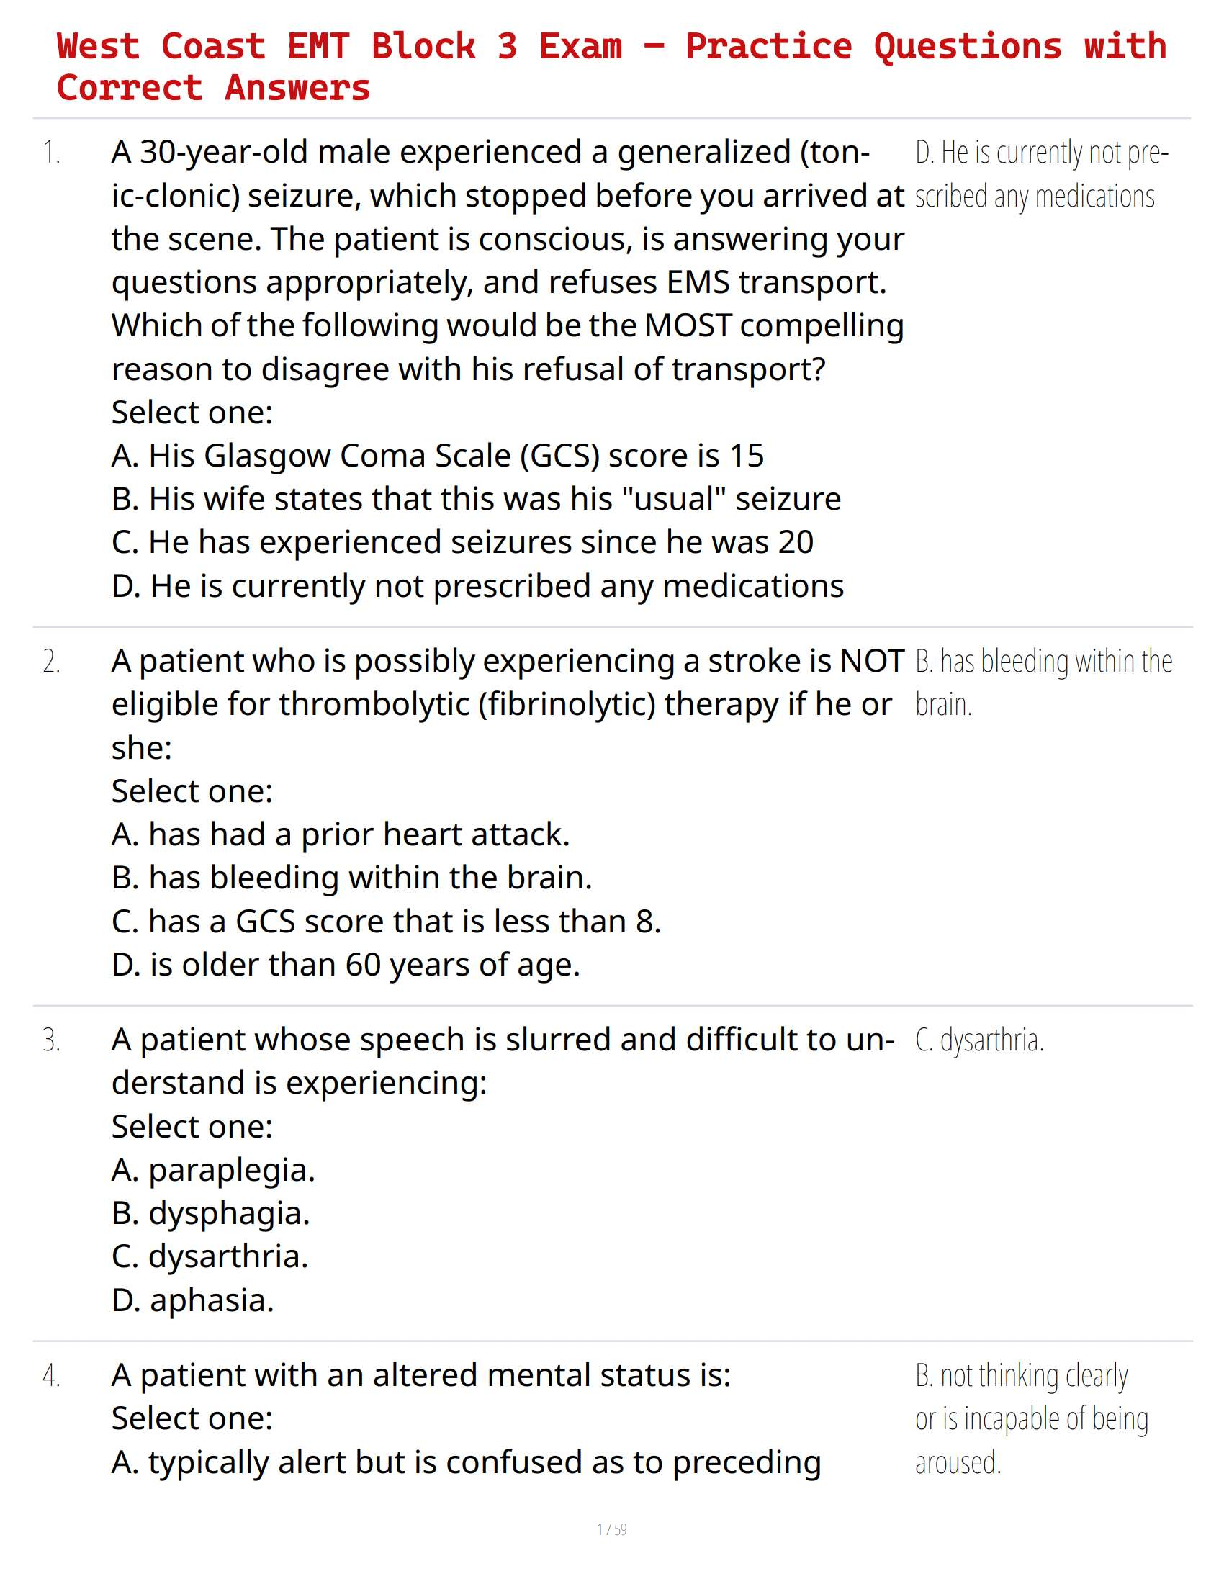Click the "C. dysarthria." correct answer on the right
Viewport: 1224px width, 1584px height.
coord(979,1041)
